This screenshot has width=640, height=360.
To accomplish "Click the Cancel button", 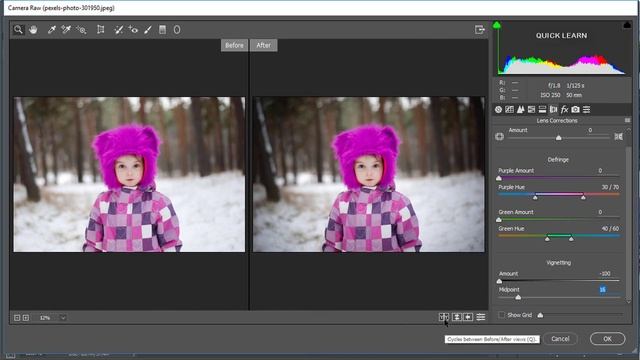I will point(560,339).
